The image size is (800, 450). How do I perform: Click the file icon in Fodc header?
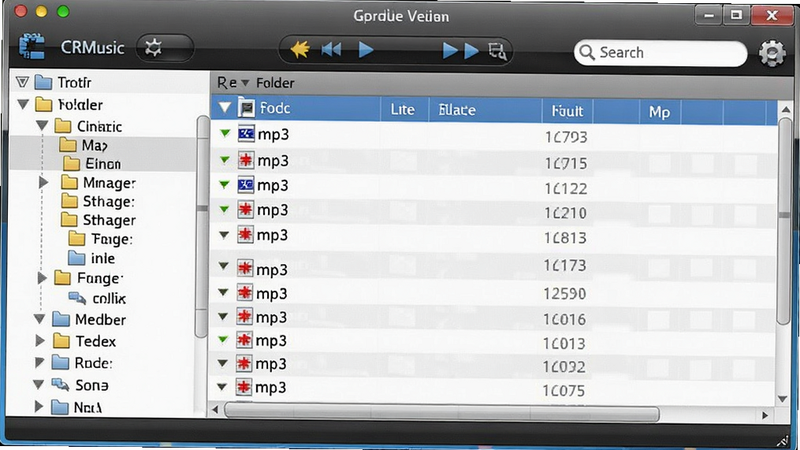[246, 108]
